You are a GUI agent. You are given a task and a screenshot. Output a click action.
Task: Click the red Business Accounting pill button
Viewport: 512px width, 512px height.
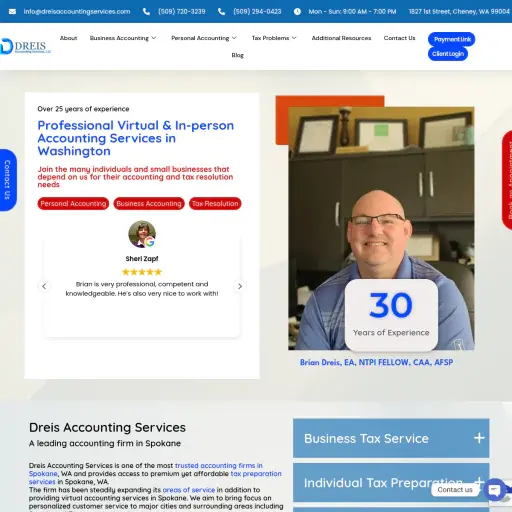click(149, 204)
